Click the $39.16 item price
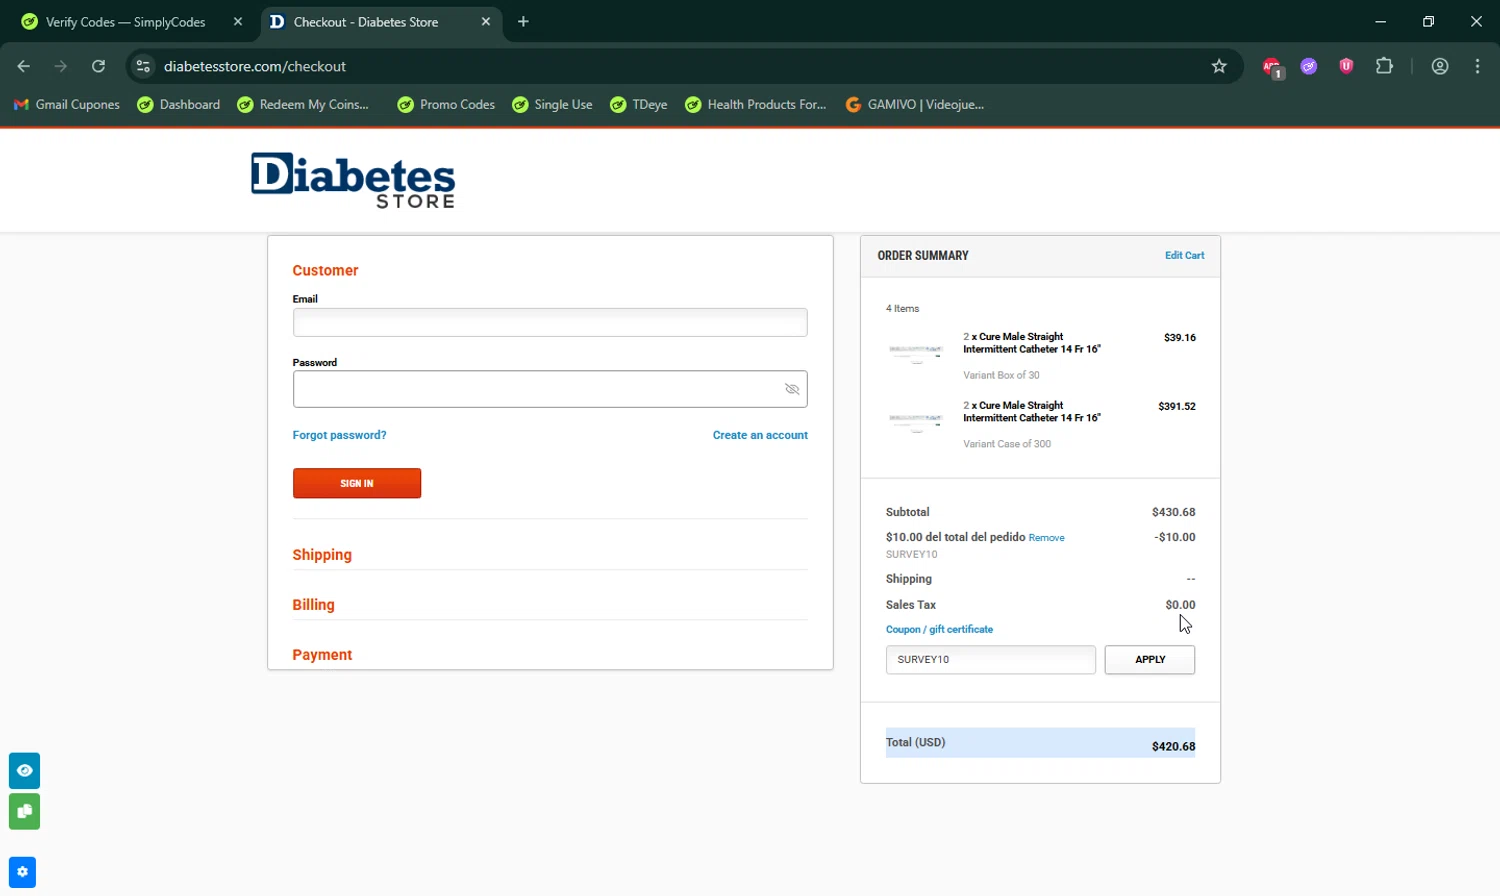This screenshot has width=1500, height=896. 1180,337
